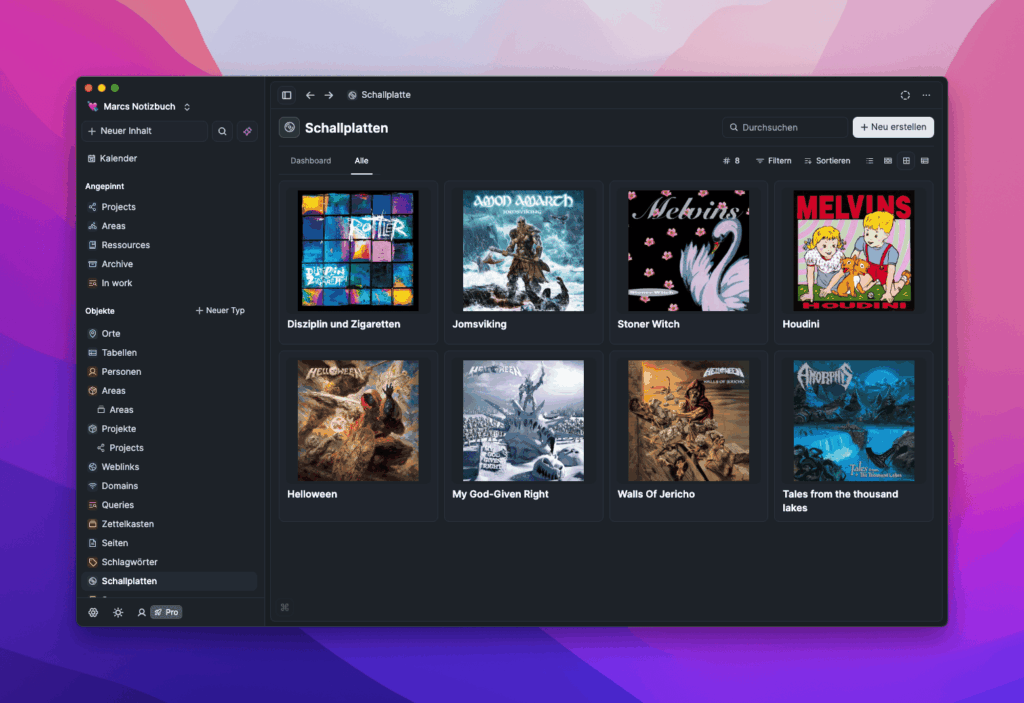Open the Jomsviking album card

click(x=524, y=263)
